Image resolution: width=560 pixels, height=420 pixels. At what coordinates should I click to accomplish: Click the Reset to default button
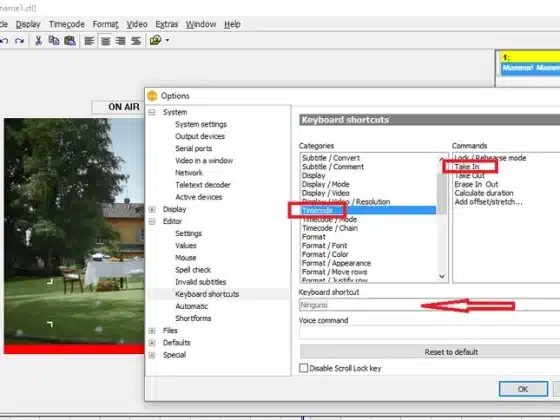tap(430, 352)
